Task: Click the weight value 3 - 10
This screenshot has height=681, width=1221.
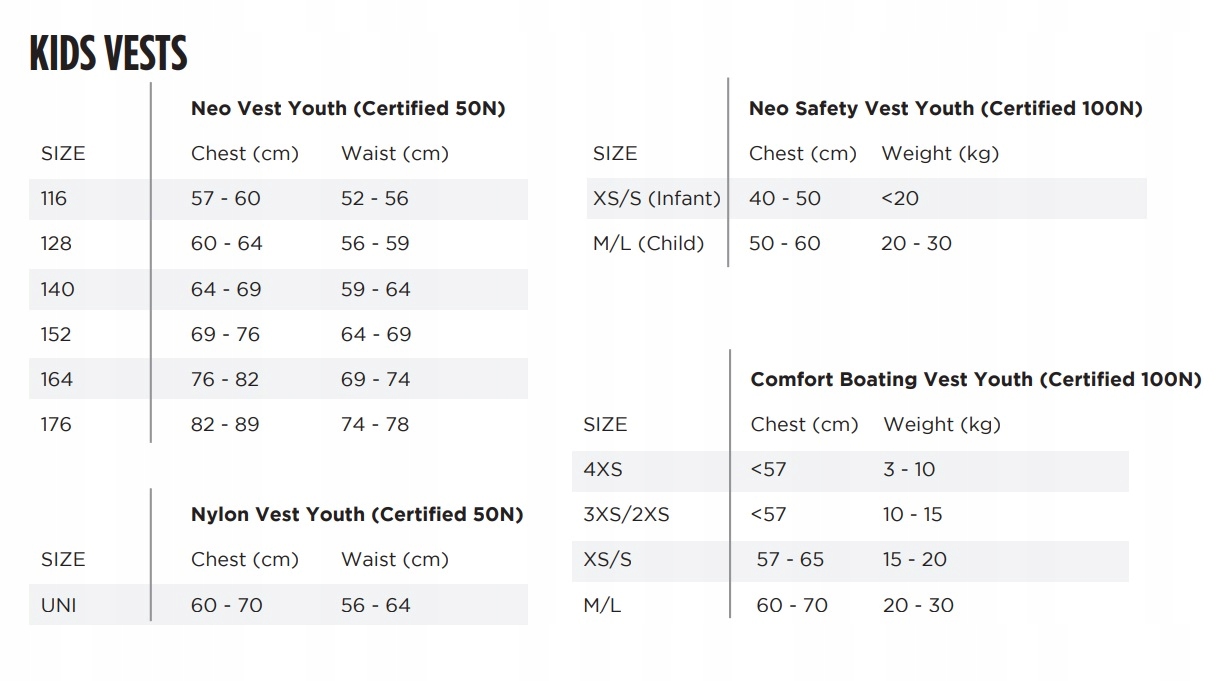Action: coord(909,469)
